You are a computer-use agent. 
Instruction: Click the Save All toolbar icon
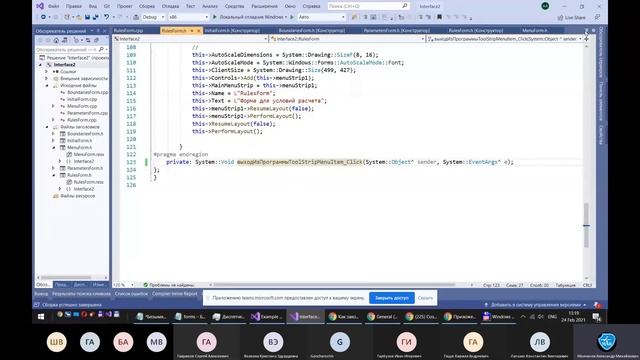[x=96, y=17]
